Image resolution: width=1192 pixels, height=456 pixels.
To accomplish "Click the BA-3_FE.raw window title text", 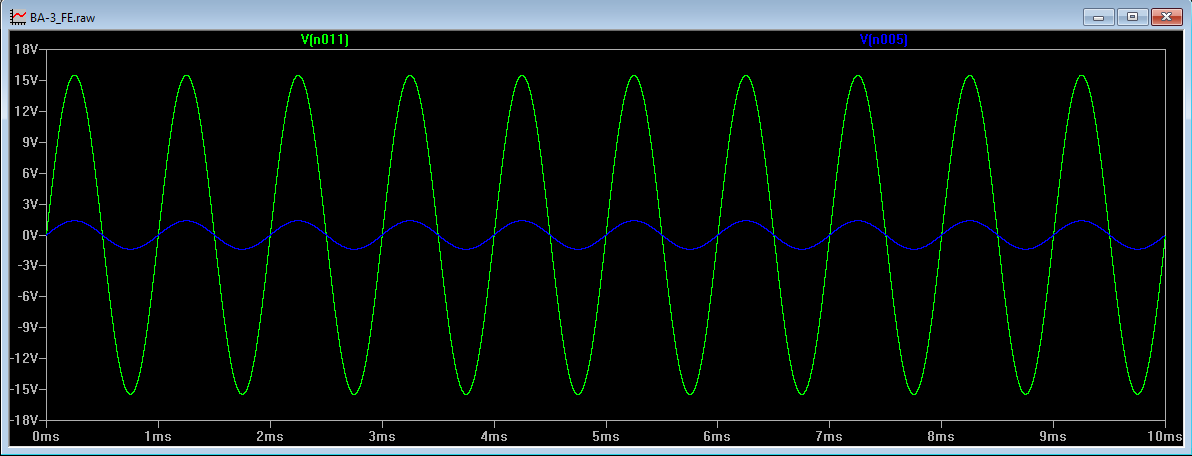I will (x=62, y=17).
